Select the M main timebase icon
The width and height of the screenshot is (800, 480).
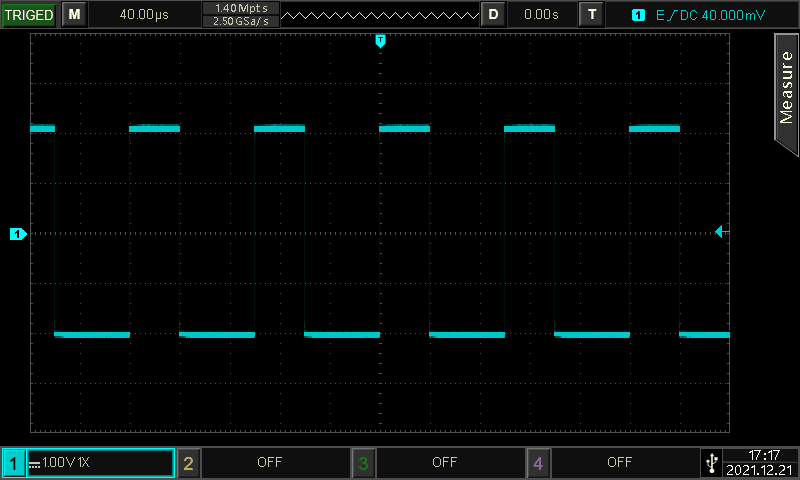click(74, 14)
